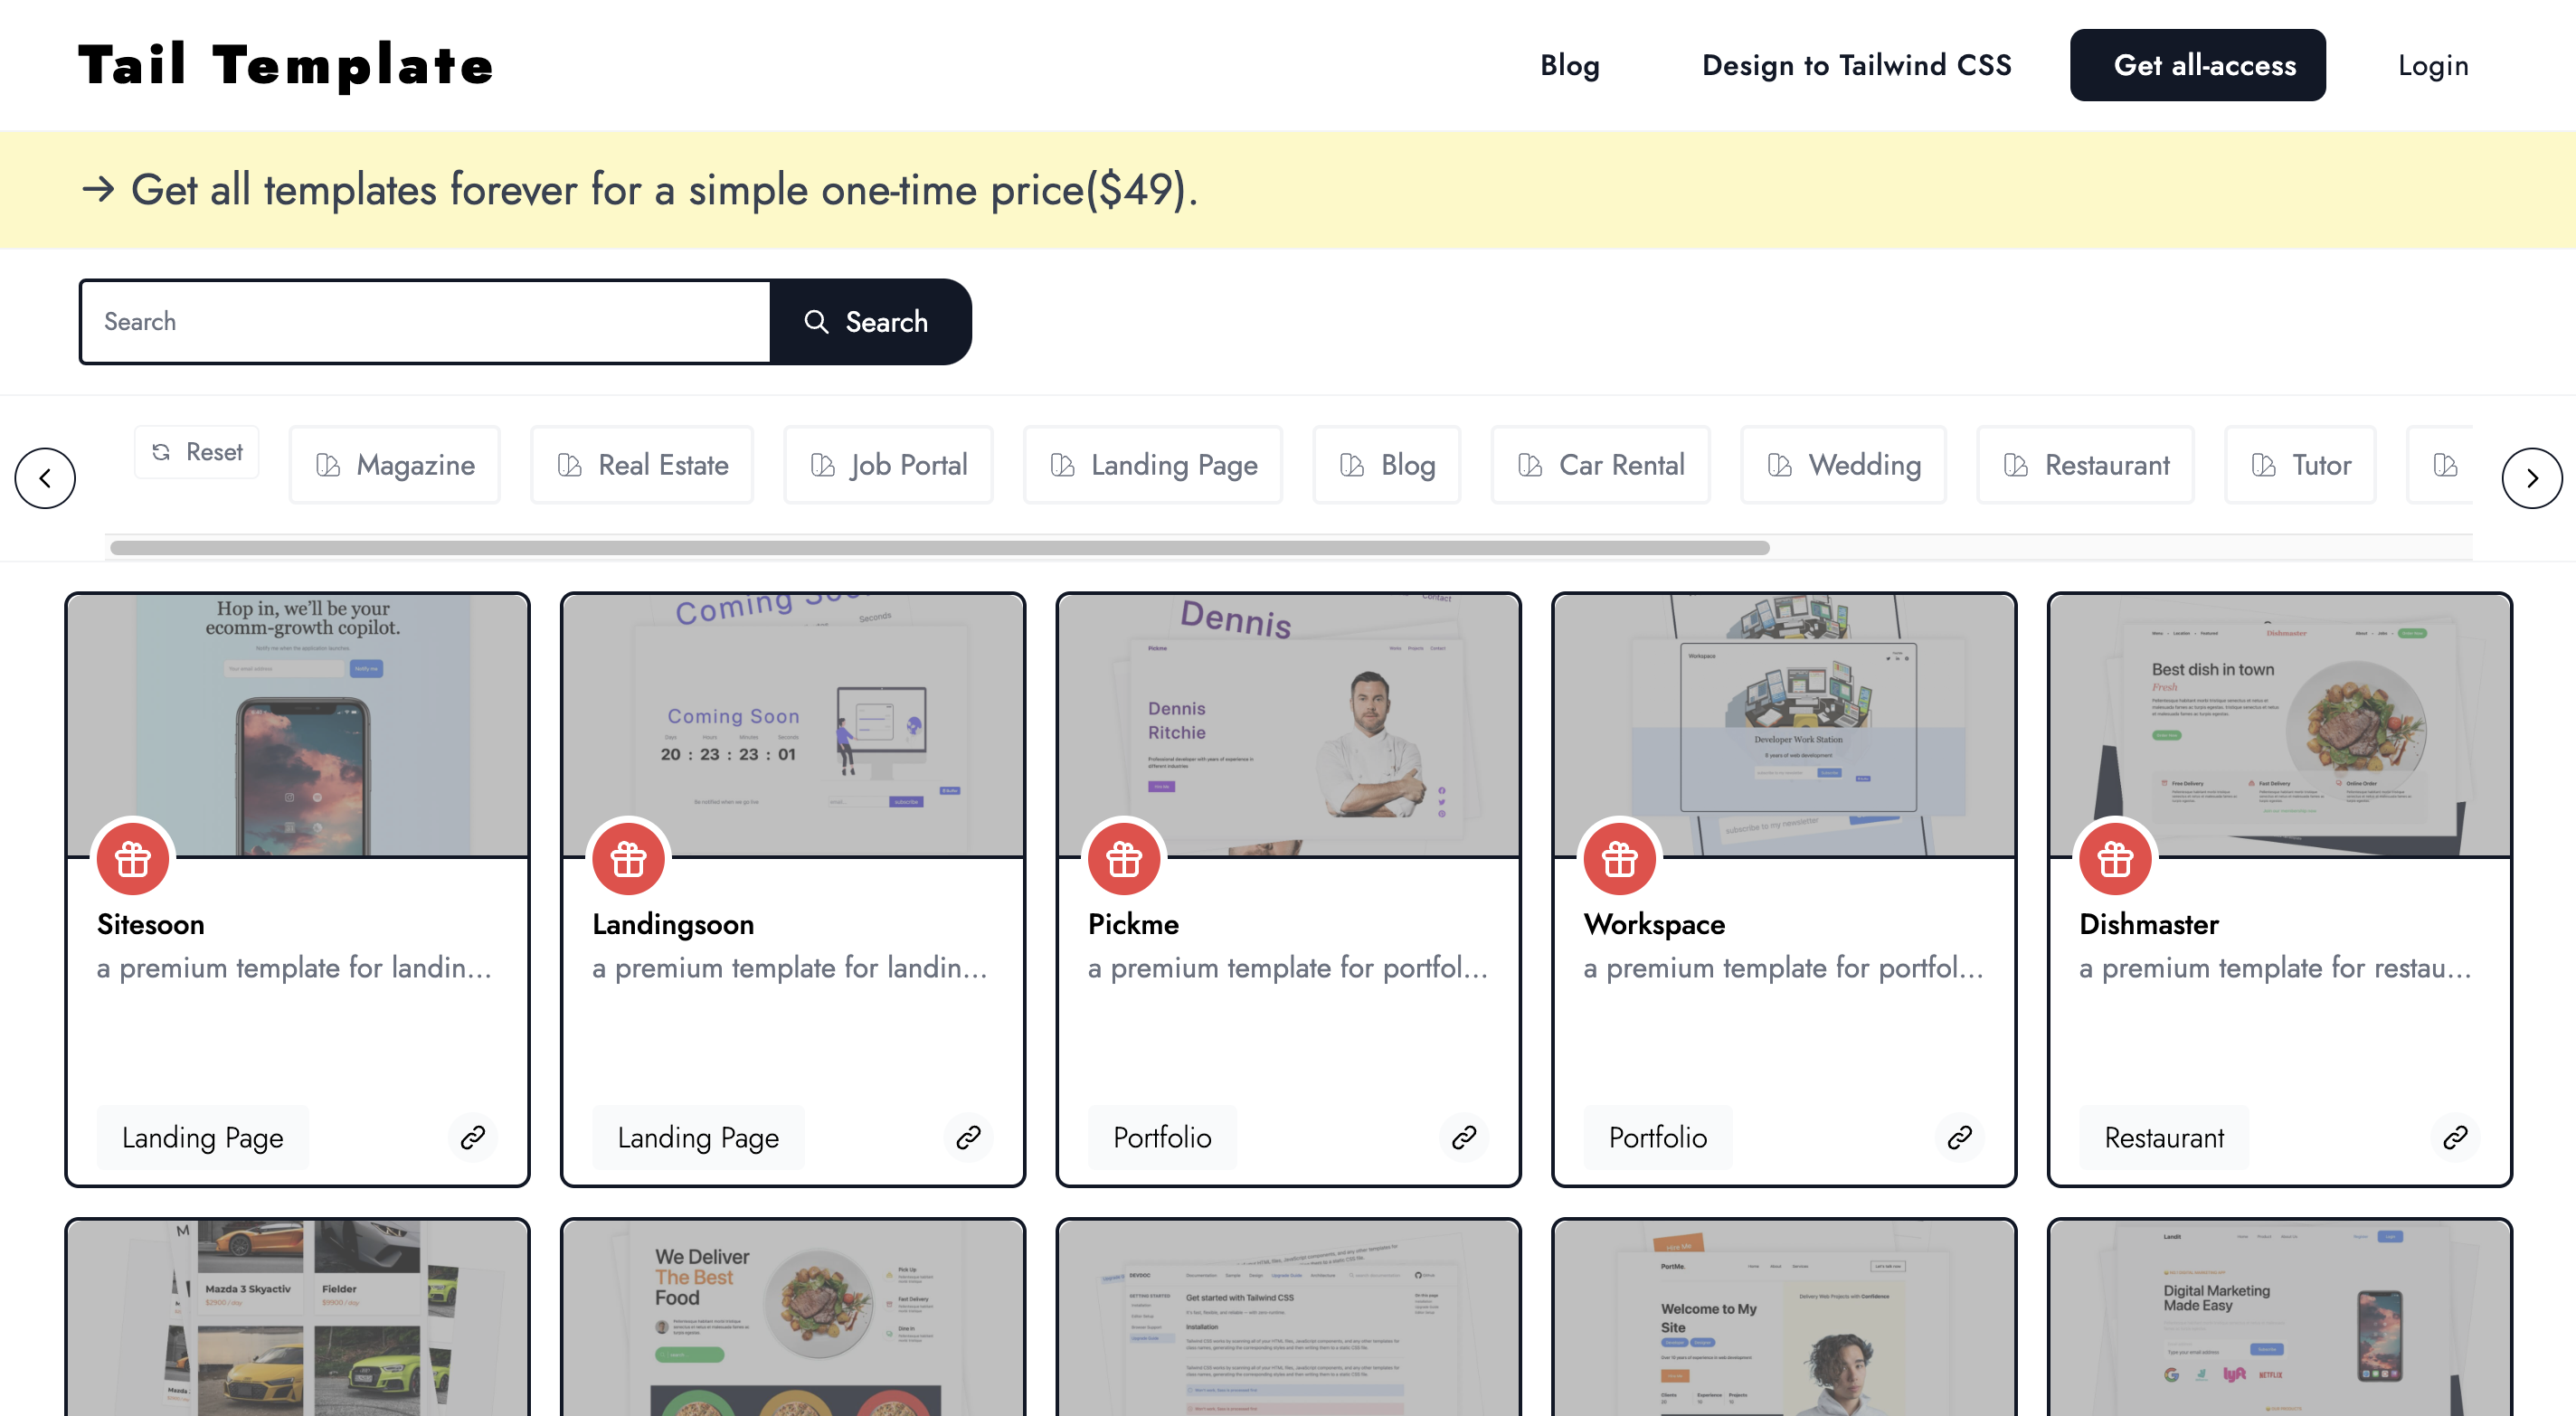Click the link icon on Landingsoon card
Image resolution: width=2576 pixels, height=1416 pixels.
click(968, 1137)
